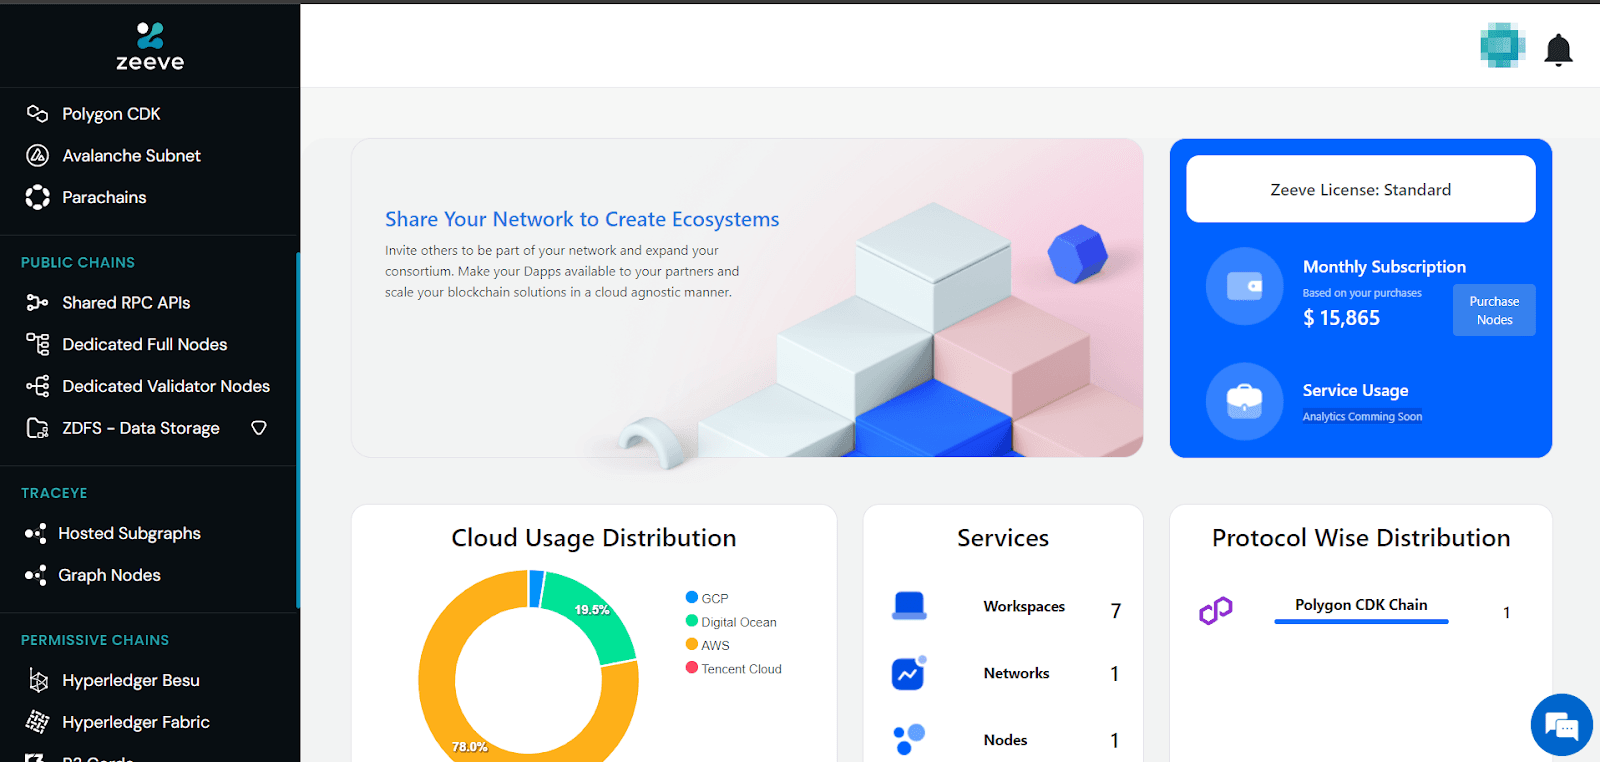
Task: Toggle GCP blue legend swatch
Action: pos(691,597)
